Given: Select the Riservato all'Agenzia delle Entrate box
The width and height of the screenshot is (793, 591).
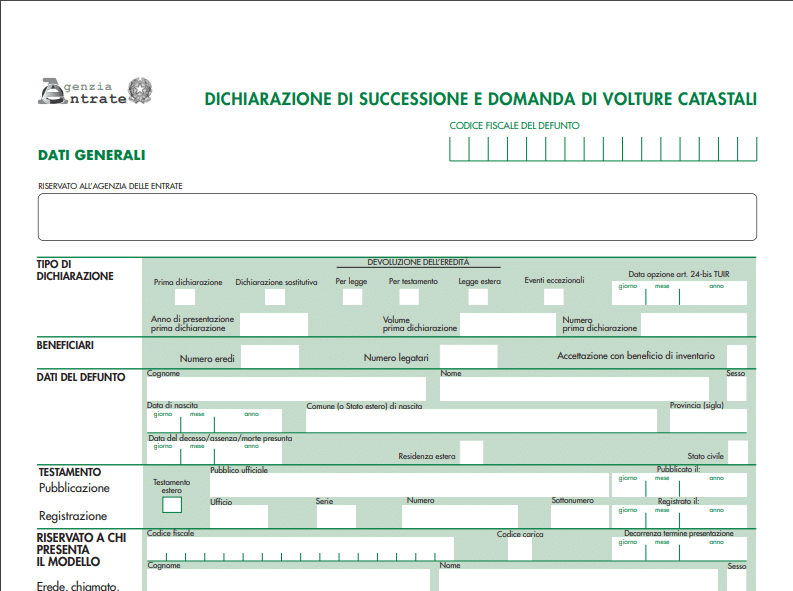Looking at the screenshot, I should pyautogui.click(x=397, y=217).
